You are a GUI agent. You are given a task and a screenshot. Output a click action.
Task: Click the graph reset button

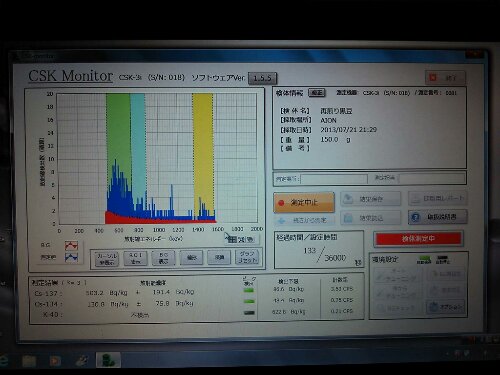(x=247, y=257)
